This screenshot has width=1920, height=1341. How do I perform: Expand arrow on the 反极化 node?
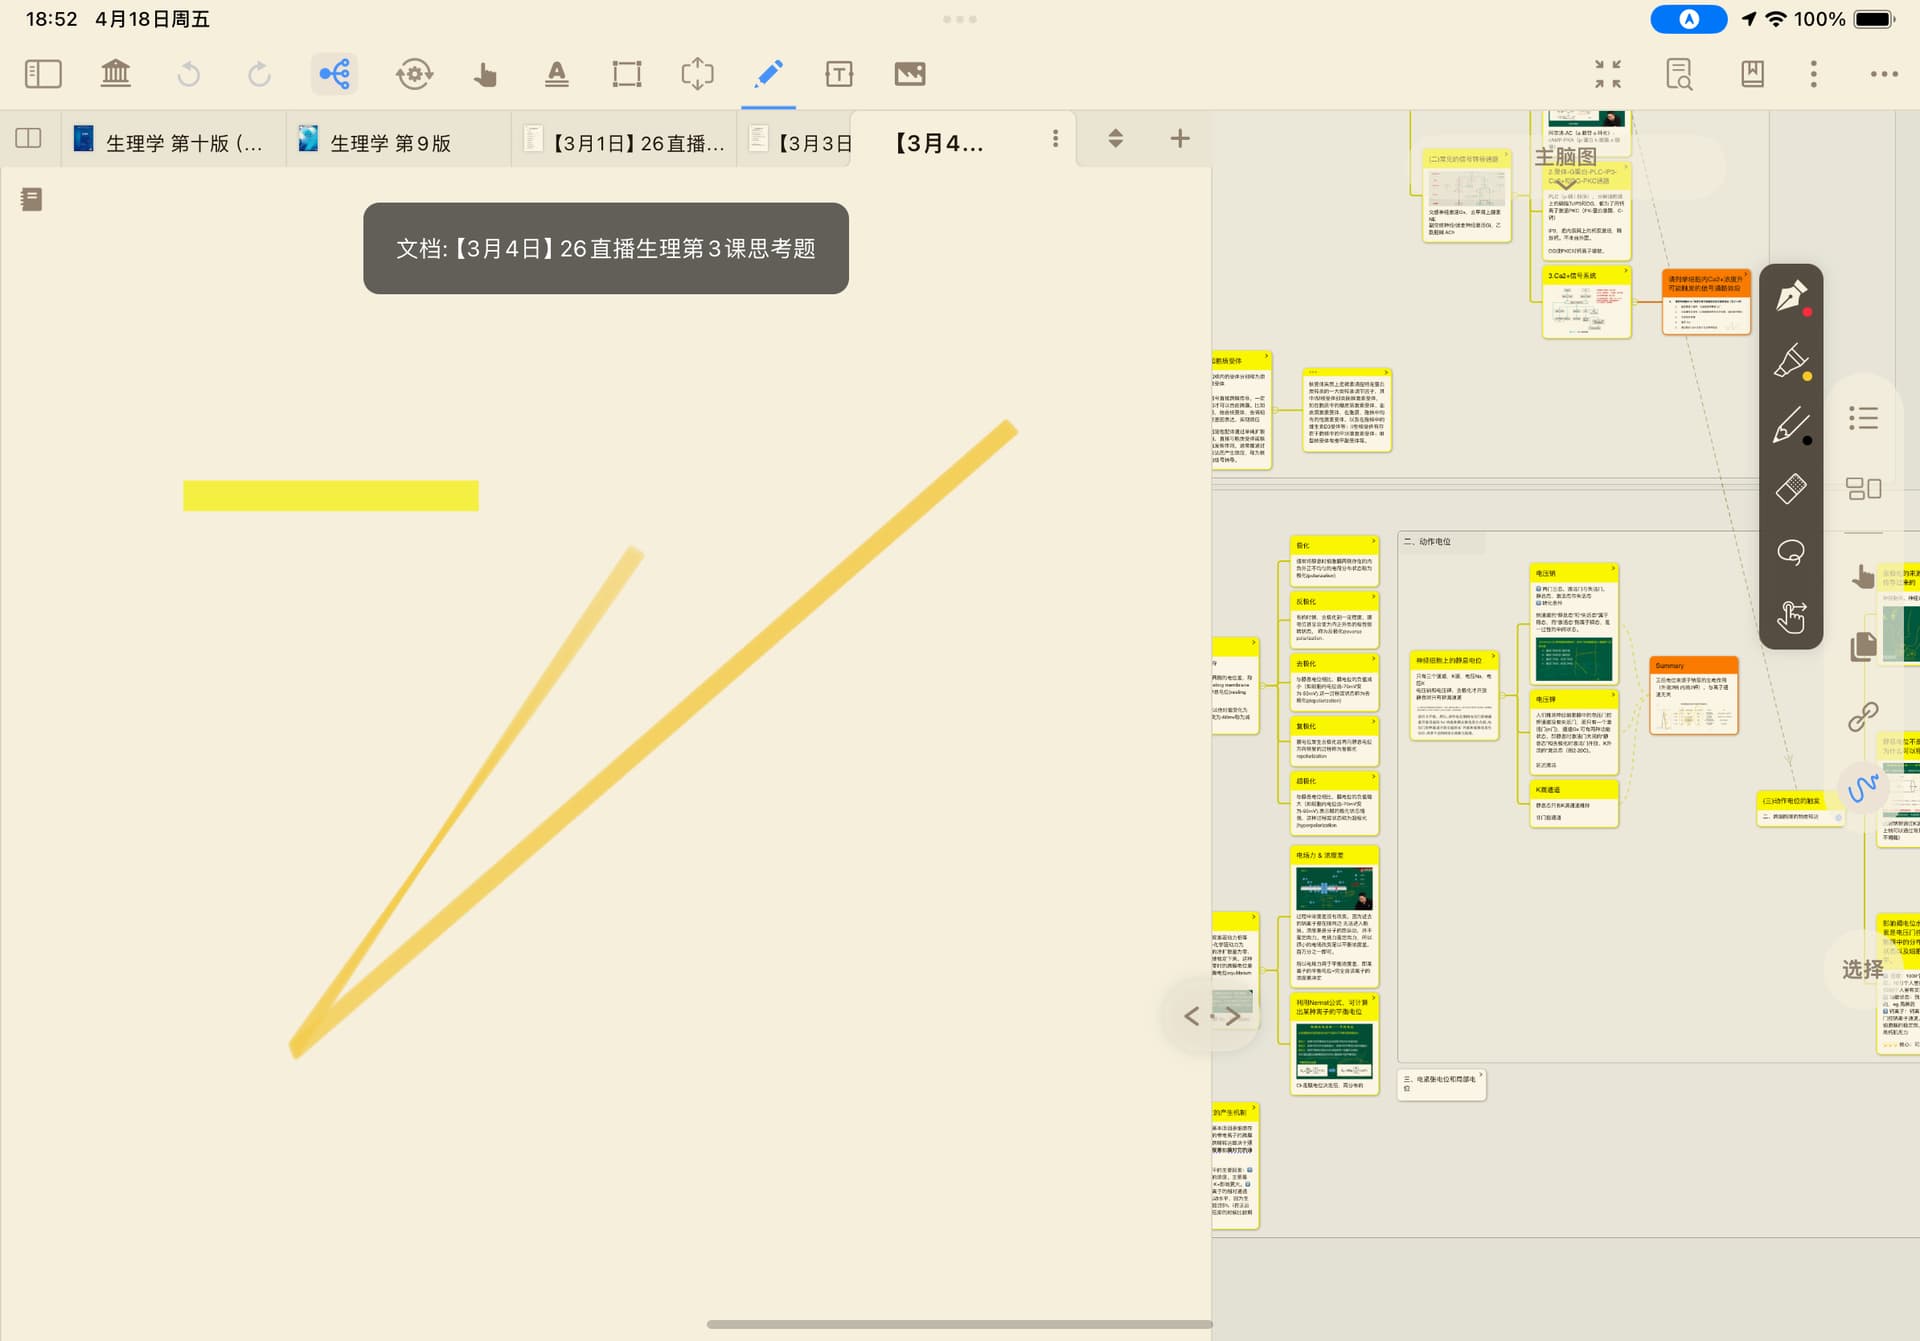pyautogui.click(x=1373, y=597)
